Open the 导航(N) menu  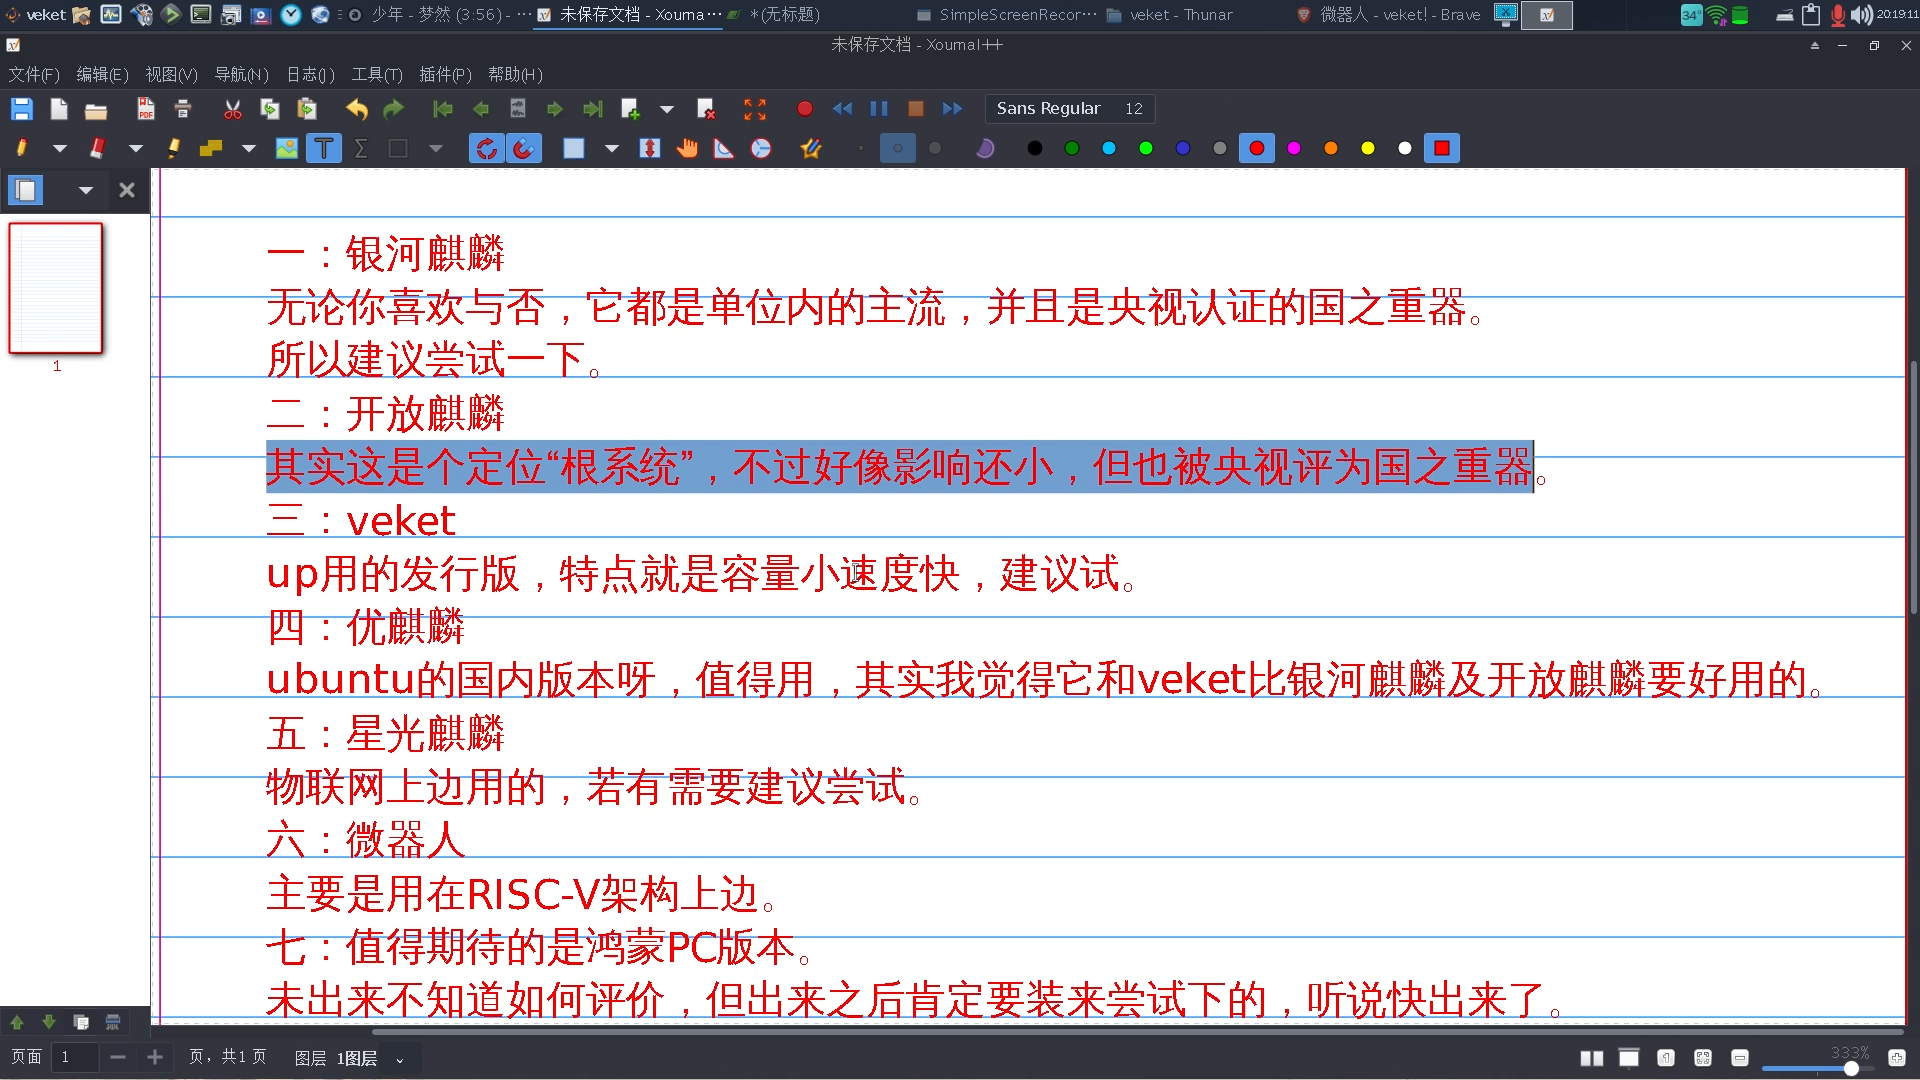(242, 75)
